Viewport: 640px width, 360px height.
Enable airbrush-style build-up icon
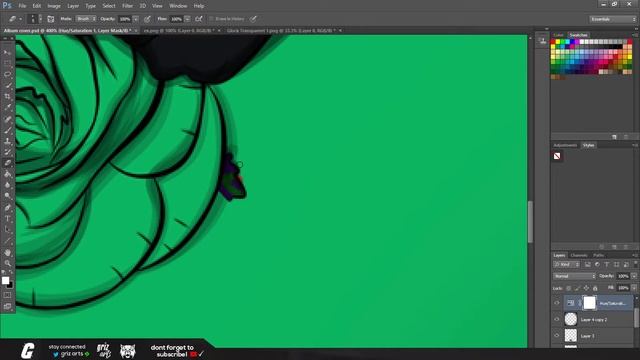pos(199,19)
